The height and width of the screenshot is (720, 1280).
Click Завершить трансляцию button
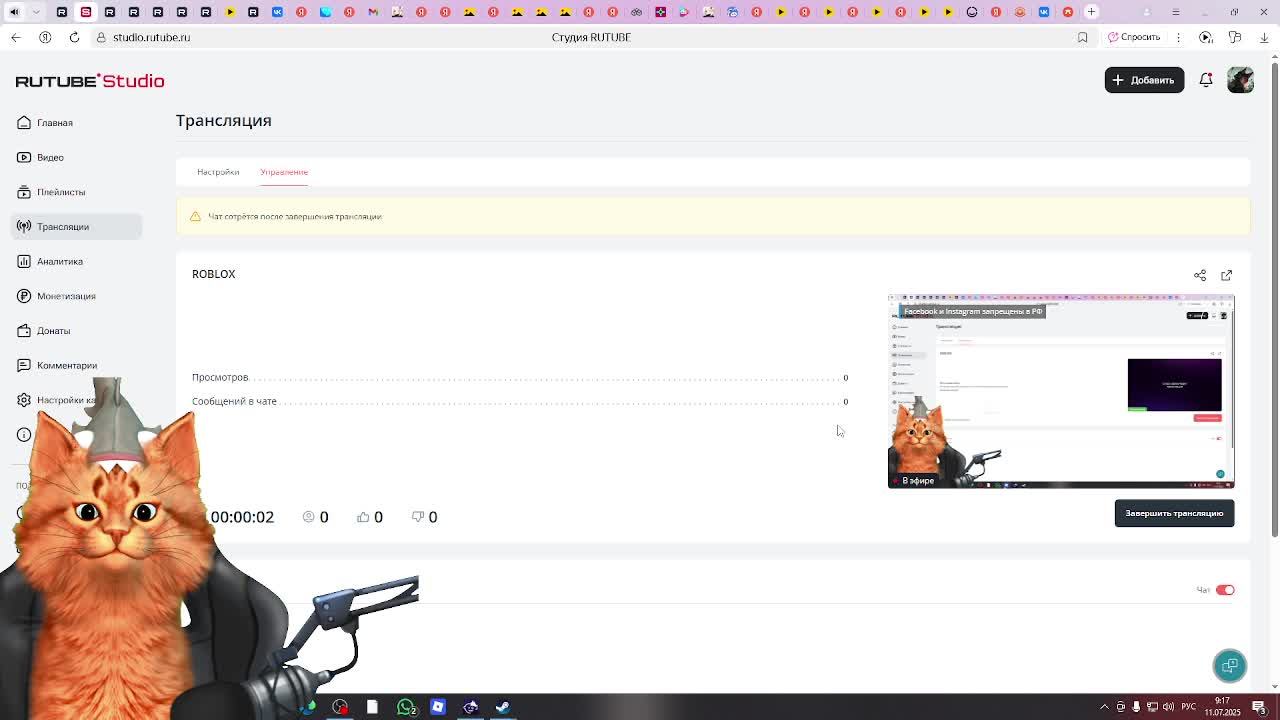[x=1174, y=513]
